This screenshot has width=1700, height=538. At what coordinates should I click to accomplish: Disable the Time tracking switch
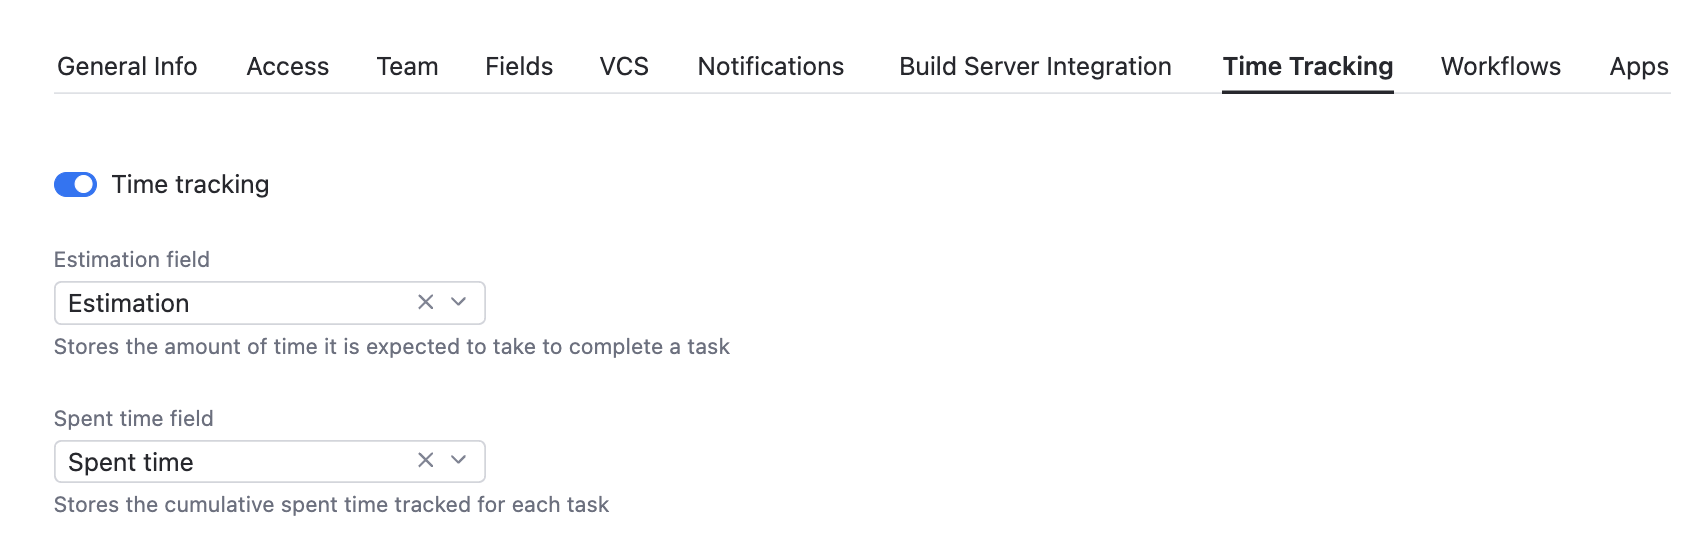tap(75, 185)
